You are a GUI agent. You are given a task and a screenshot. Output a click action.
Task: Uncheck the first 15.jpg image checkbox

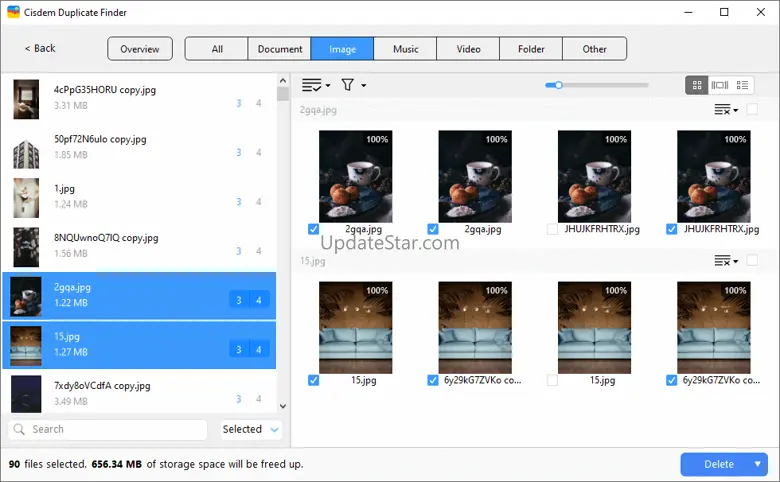coord(313,380)
